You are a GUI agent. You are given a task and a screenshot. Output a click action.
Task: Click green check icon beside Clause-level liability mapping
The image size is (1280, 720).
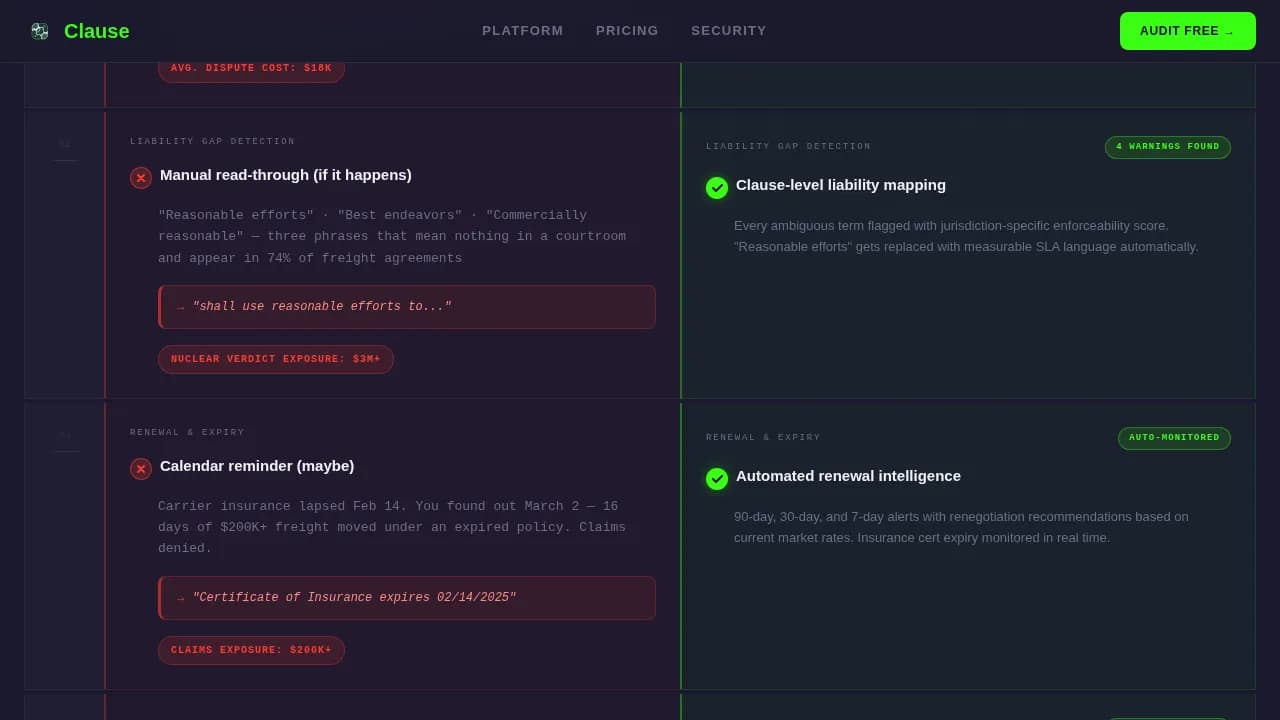pos(717,188)
